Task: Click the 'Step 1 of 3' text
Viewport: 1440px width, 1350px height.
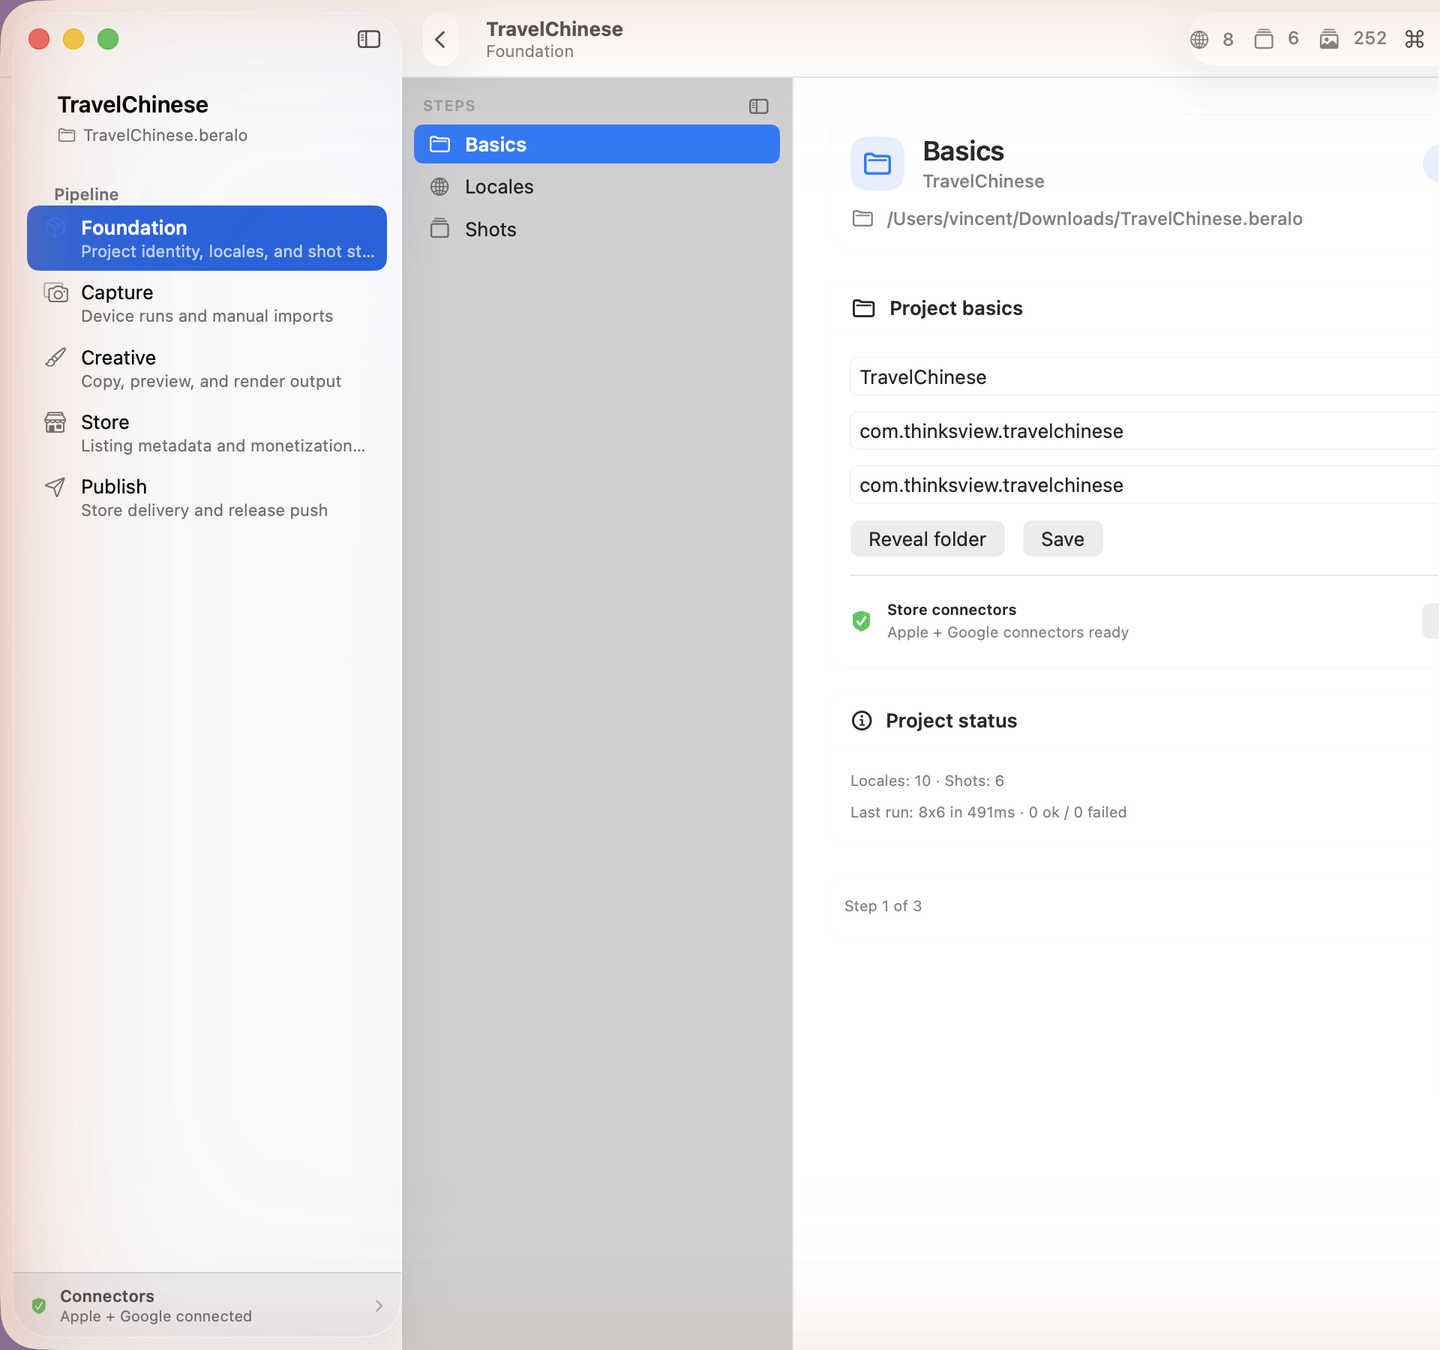Action: 883,906
